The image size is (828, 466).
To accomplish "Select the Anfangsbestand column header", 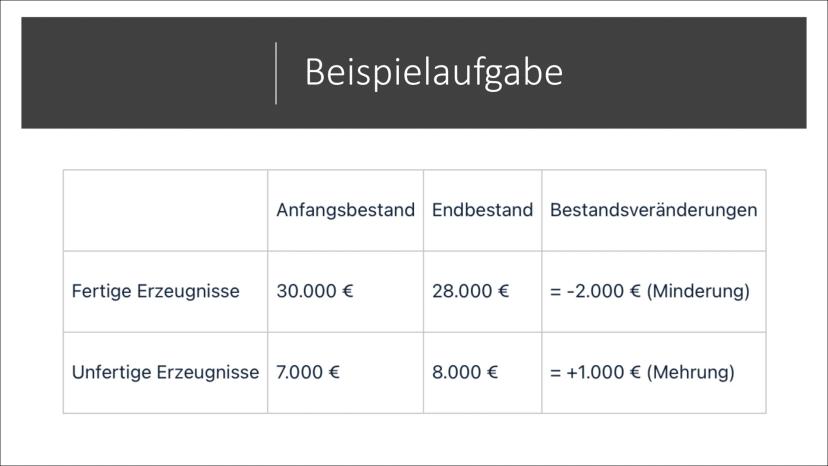I will 345,211.
